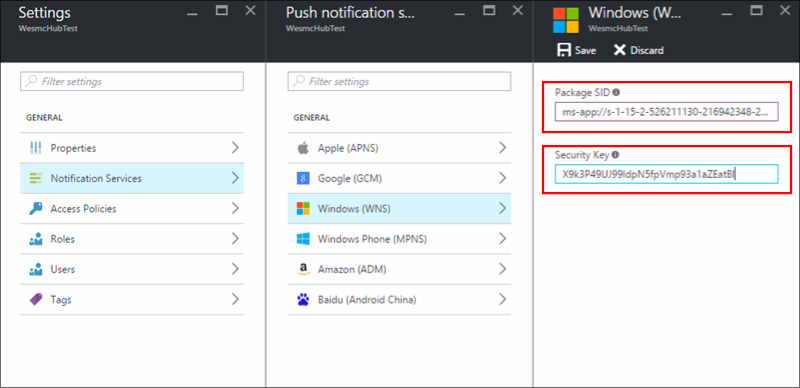800x388 pixels.
Task: Expand Windows (WNS) chevron
Action: [503, 208]
